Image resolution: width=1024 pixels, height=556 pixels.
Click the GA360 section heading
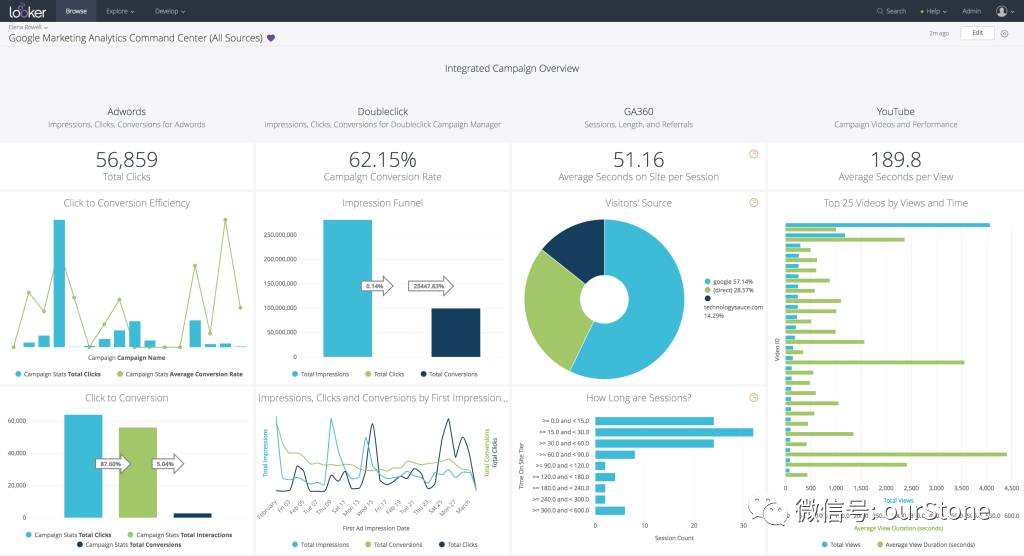tap(639, 112)
